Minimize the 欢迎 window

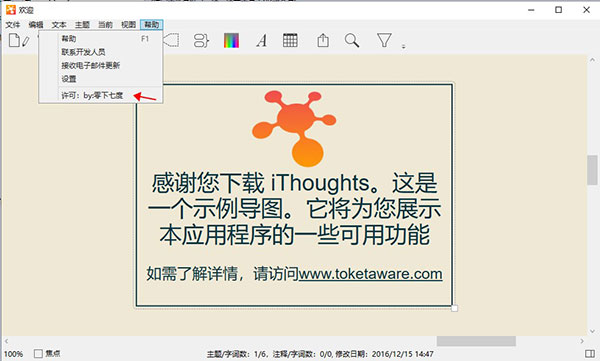pos(531,10)
